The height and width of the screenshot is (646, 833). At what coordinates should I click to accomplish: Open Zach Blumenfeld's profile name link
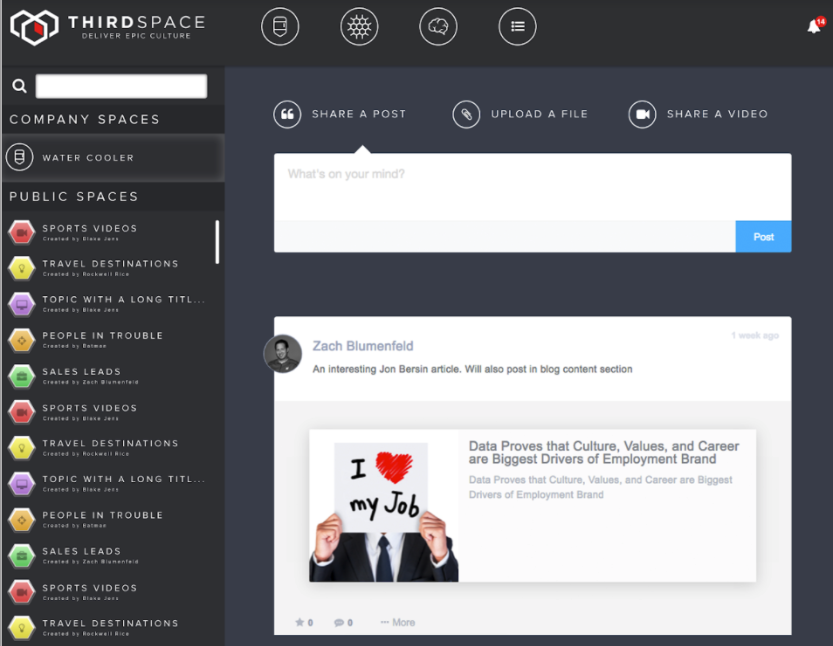click(x=363, y=346)
